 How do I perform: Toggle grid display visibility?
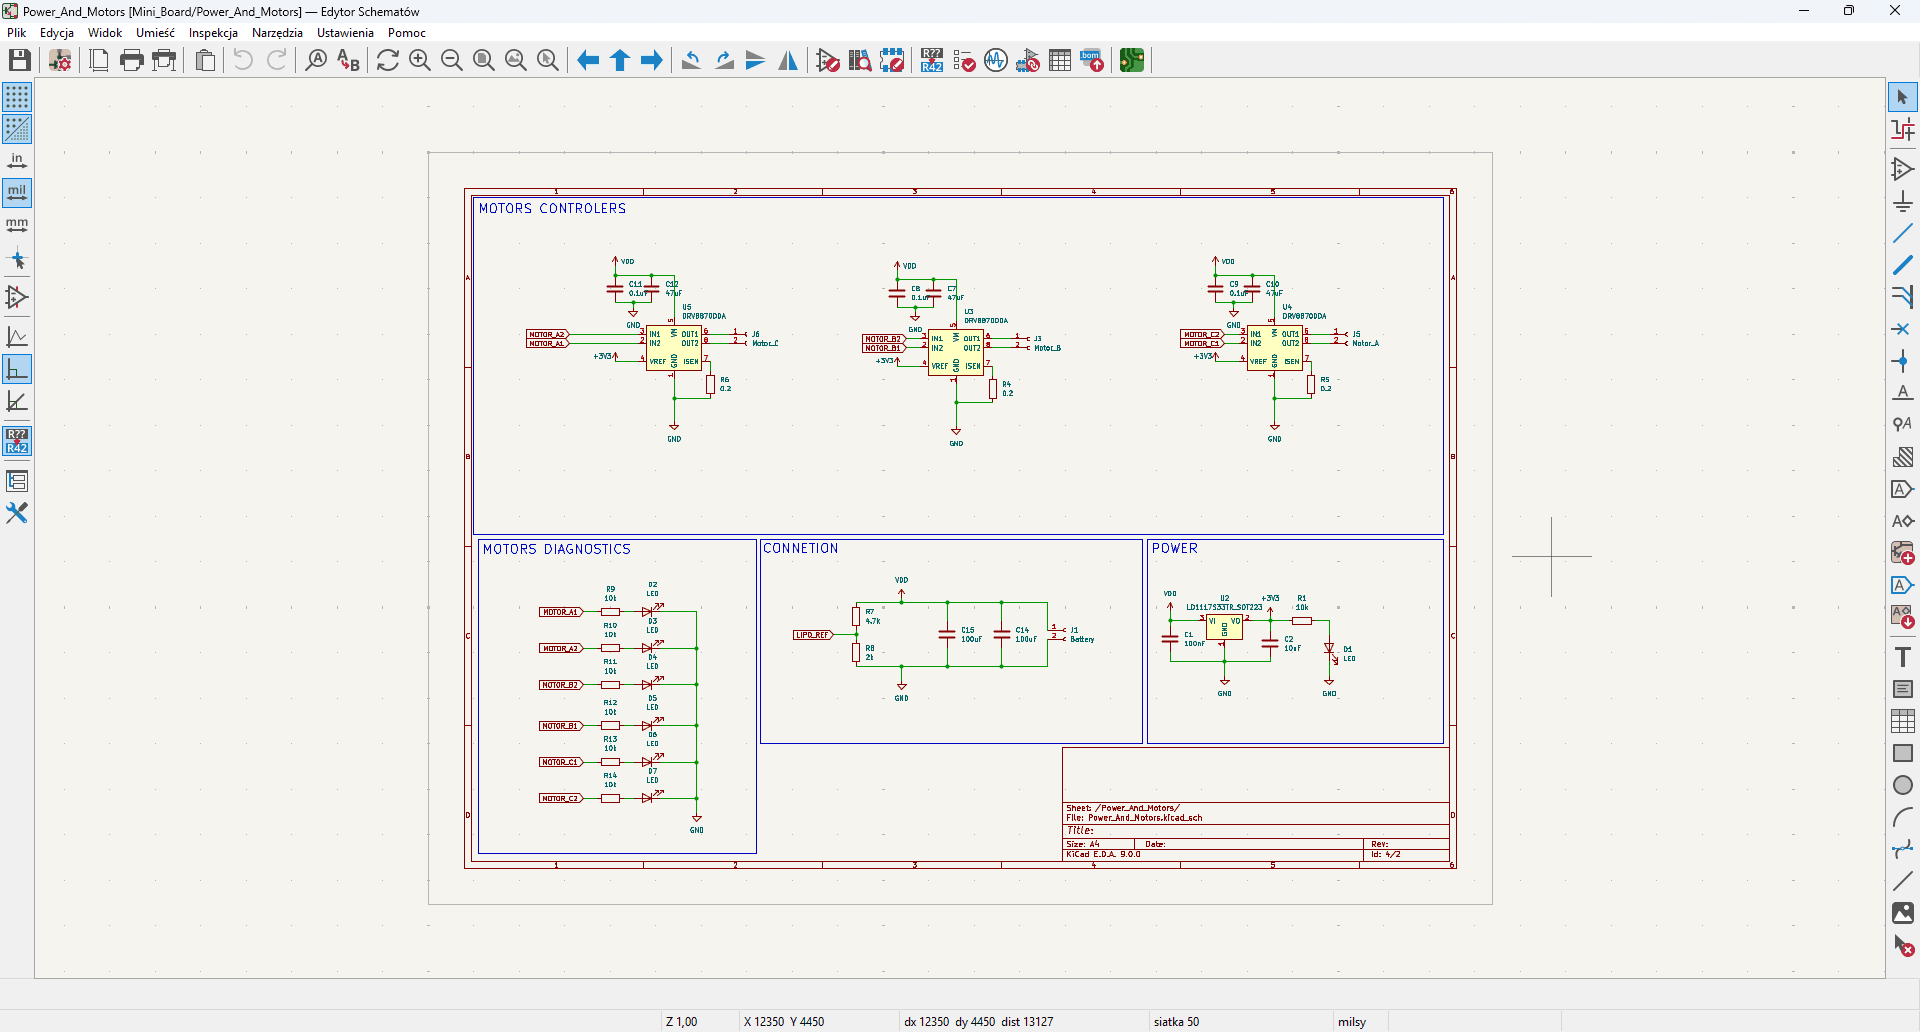tap(17, 97)
